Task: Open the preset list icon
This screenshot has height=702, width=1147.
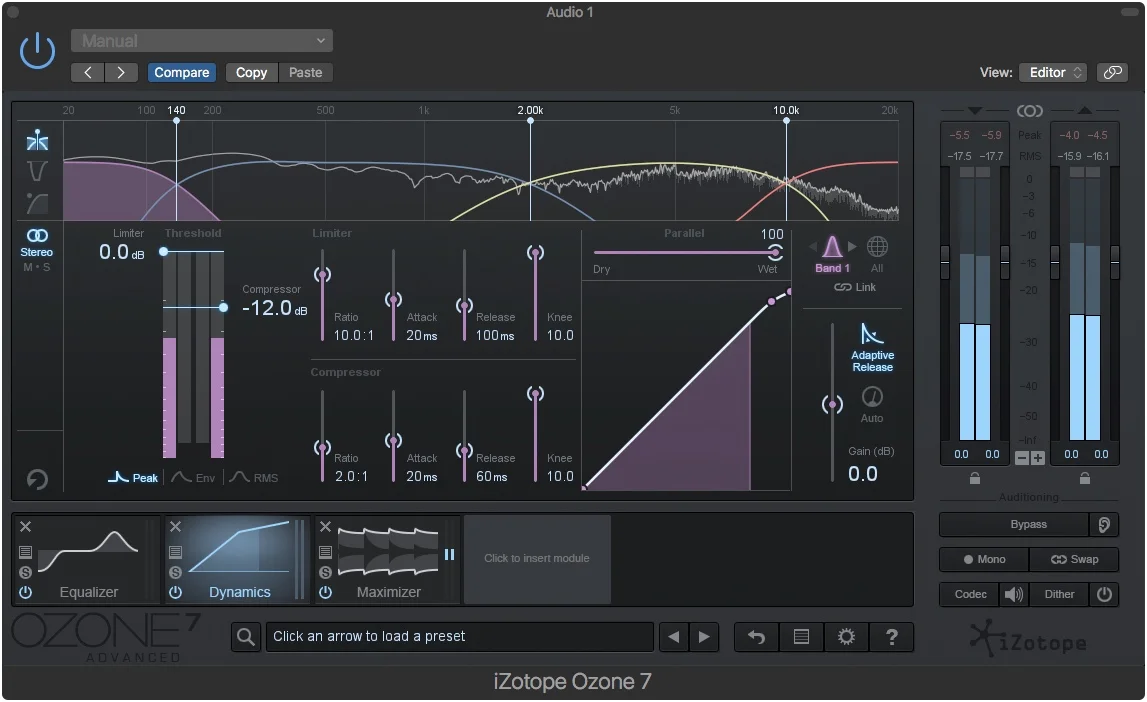Action: pyautogui.click(x=801, y=637)
